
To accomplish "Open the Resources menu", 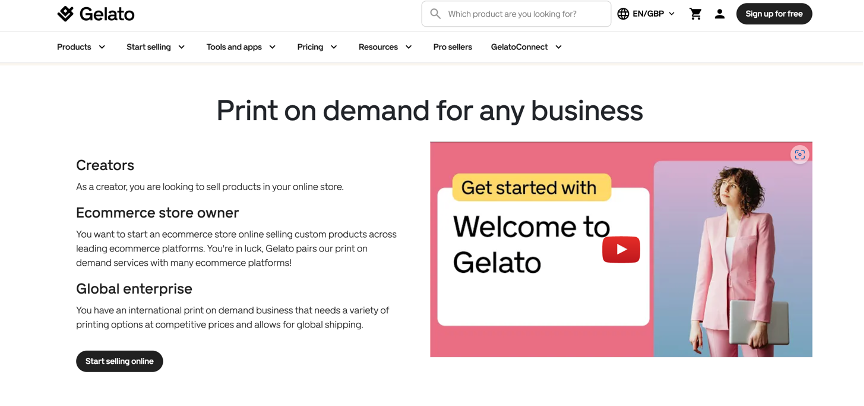I will 385,47.
